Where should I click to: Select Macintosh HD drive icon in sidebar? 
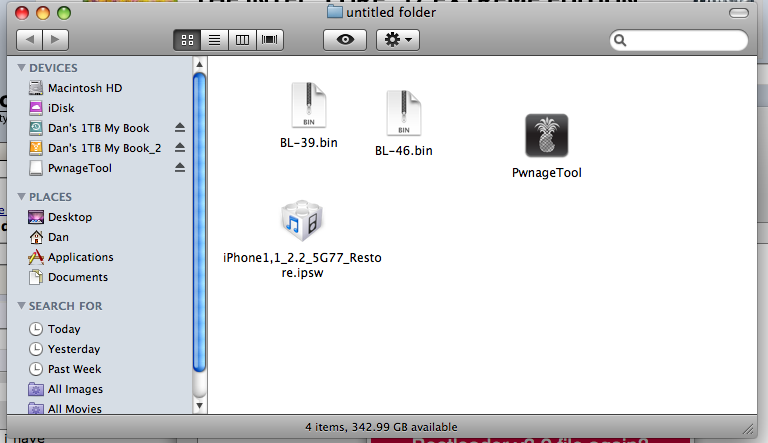(36, 88)
